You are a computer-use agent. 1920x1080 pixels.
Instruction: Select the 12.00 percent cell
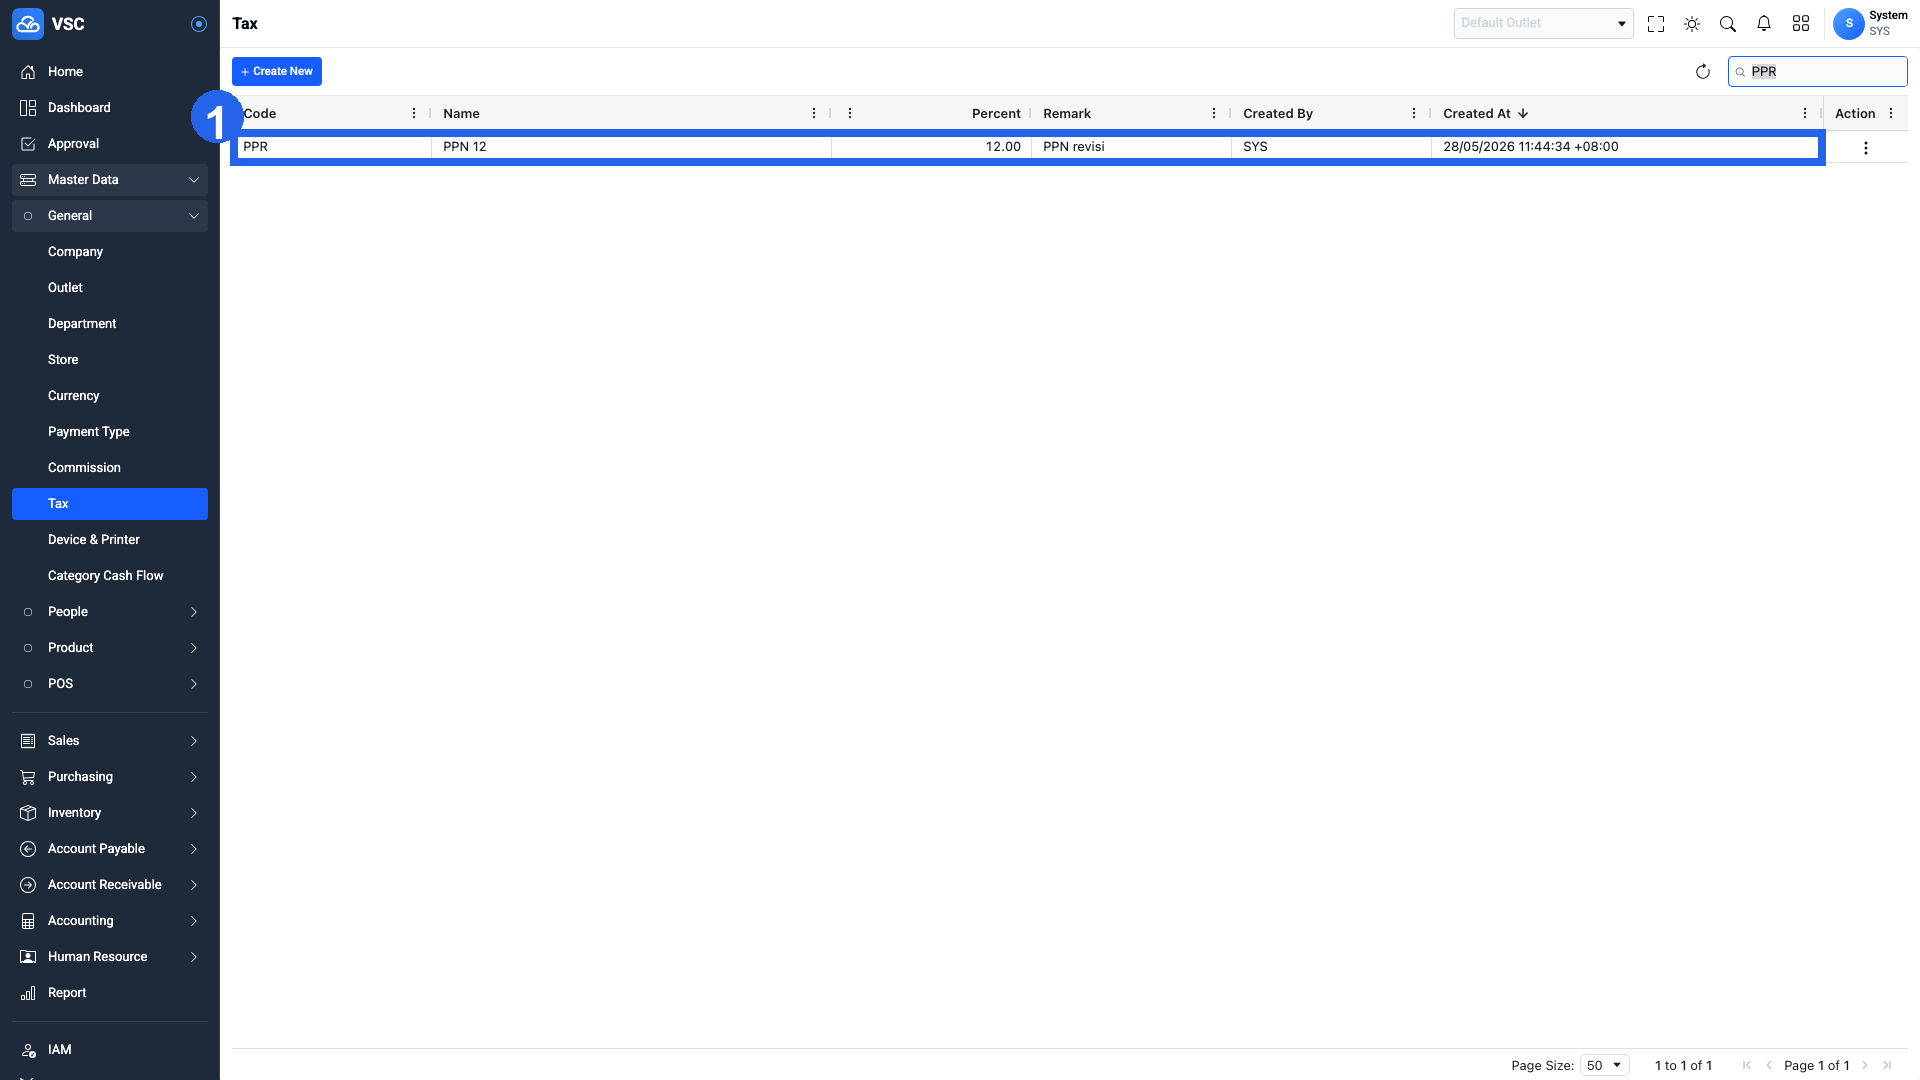click(932, 147)
